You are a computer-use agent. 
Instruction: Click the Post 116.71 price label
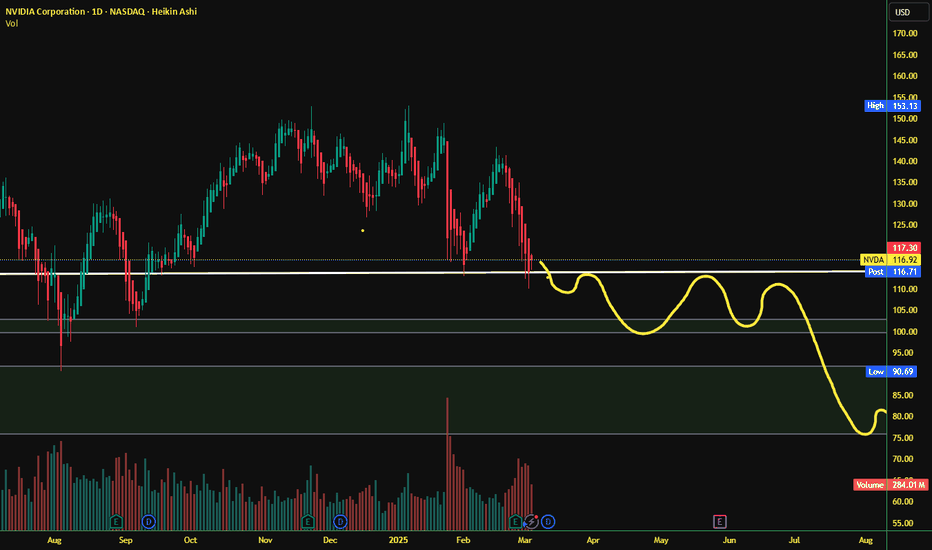pyautogui.click(x=892, y=272)
